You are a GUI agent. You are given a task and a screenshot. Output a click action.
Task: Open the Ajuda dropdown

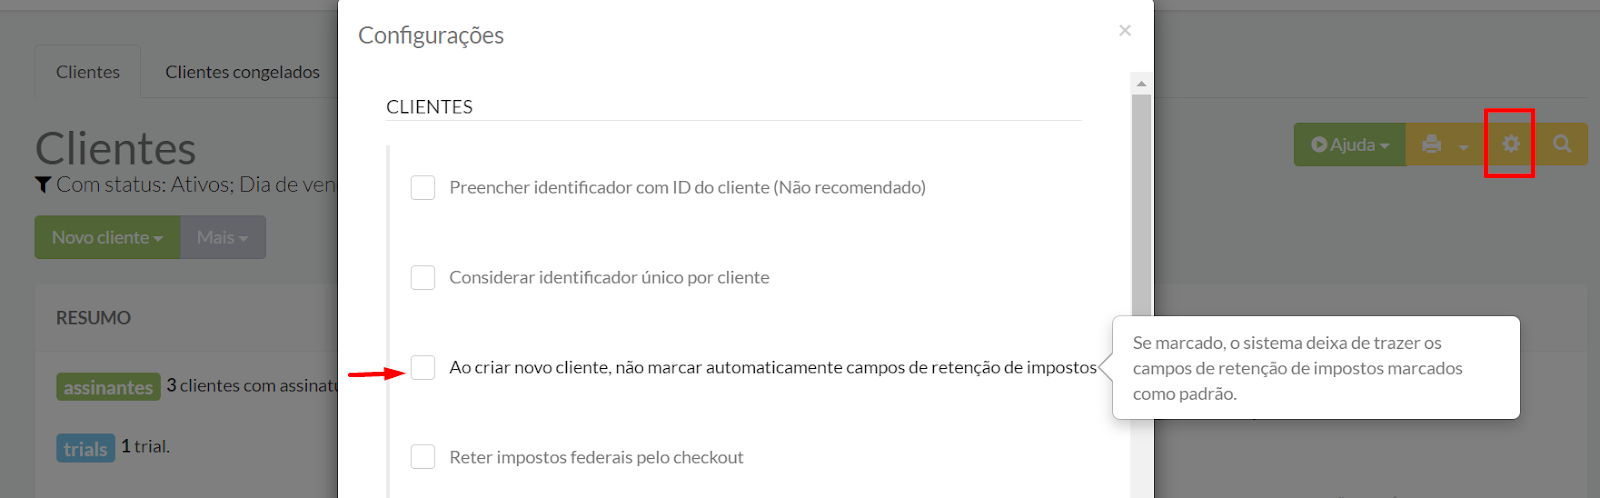point(1350,144)
